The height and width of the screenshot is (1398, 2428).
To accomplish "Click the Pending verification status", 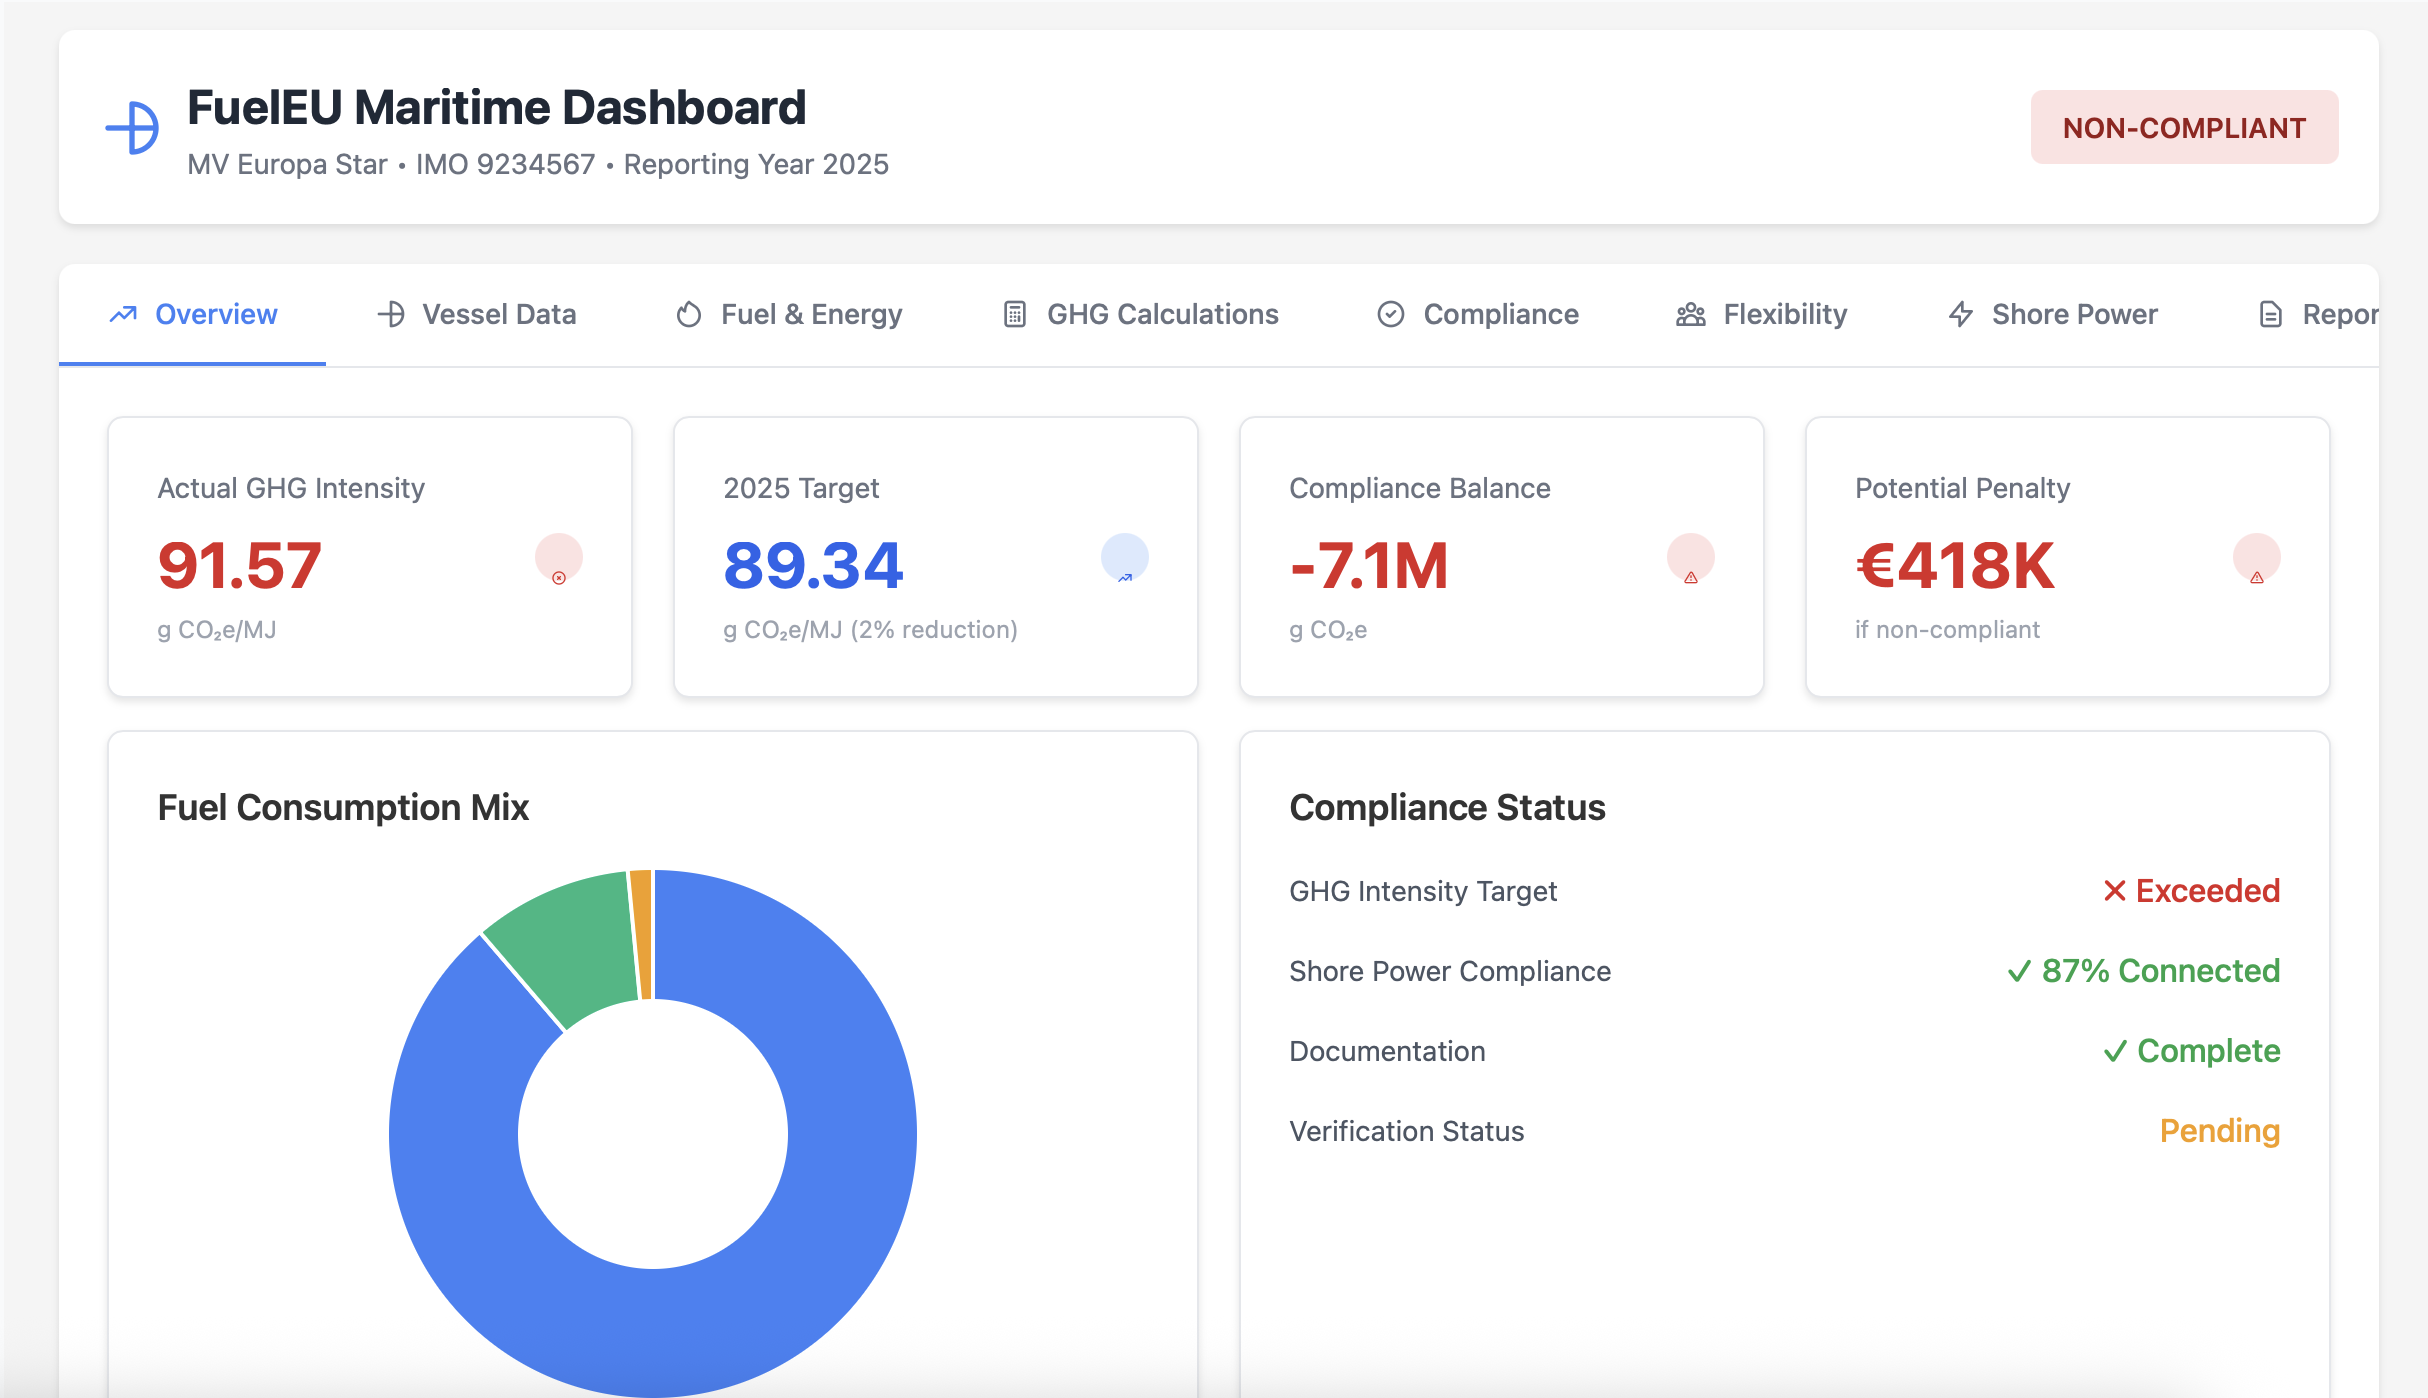I will coord(2220,1131).
